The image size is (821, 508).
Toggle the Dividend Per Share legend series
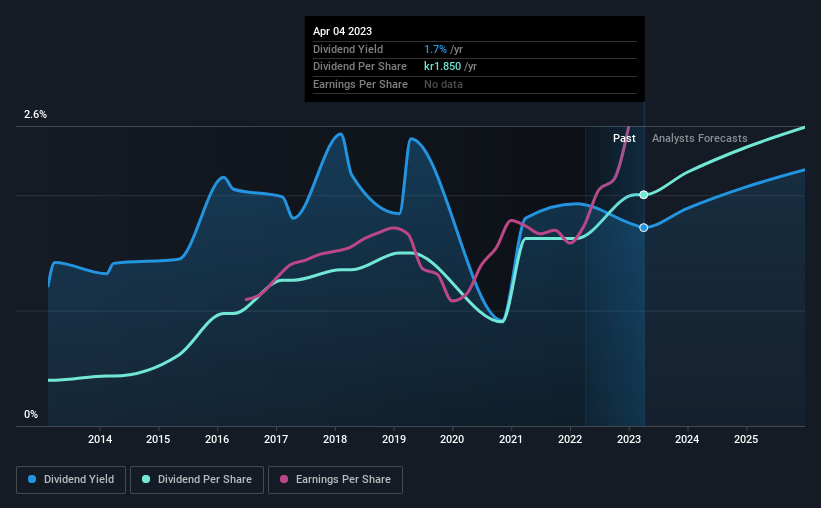[x=197, y=479]
